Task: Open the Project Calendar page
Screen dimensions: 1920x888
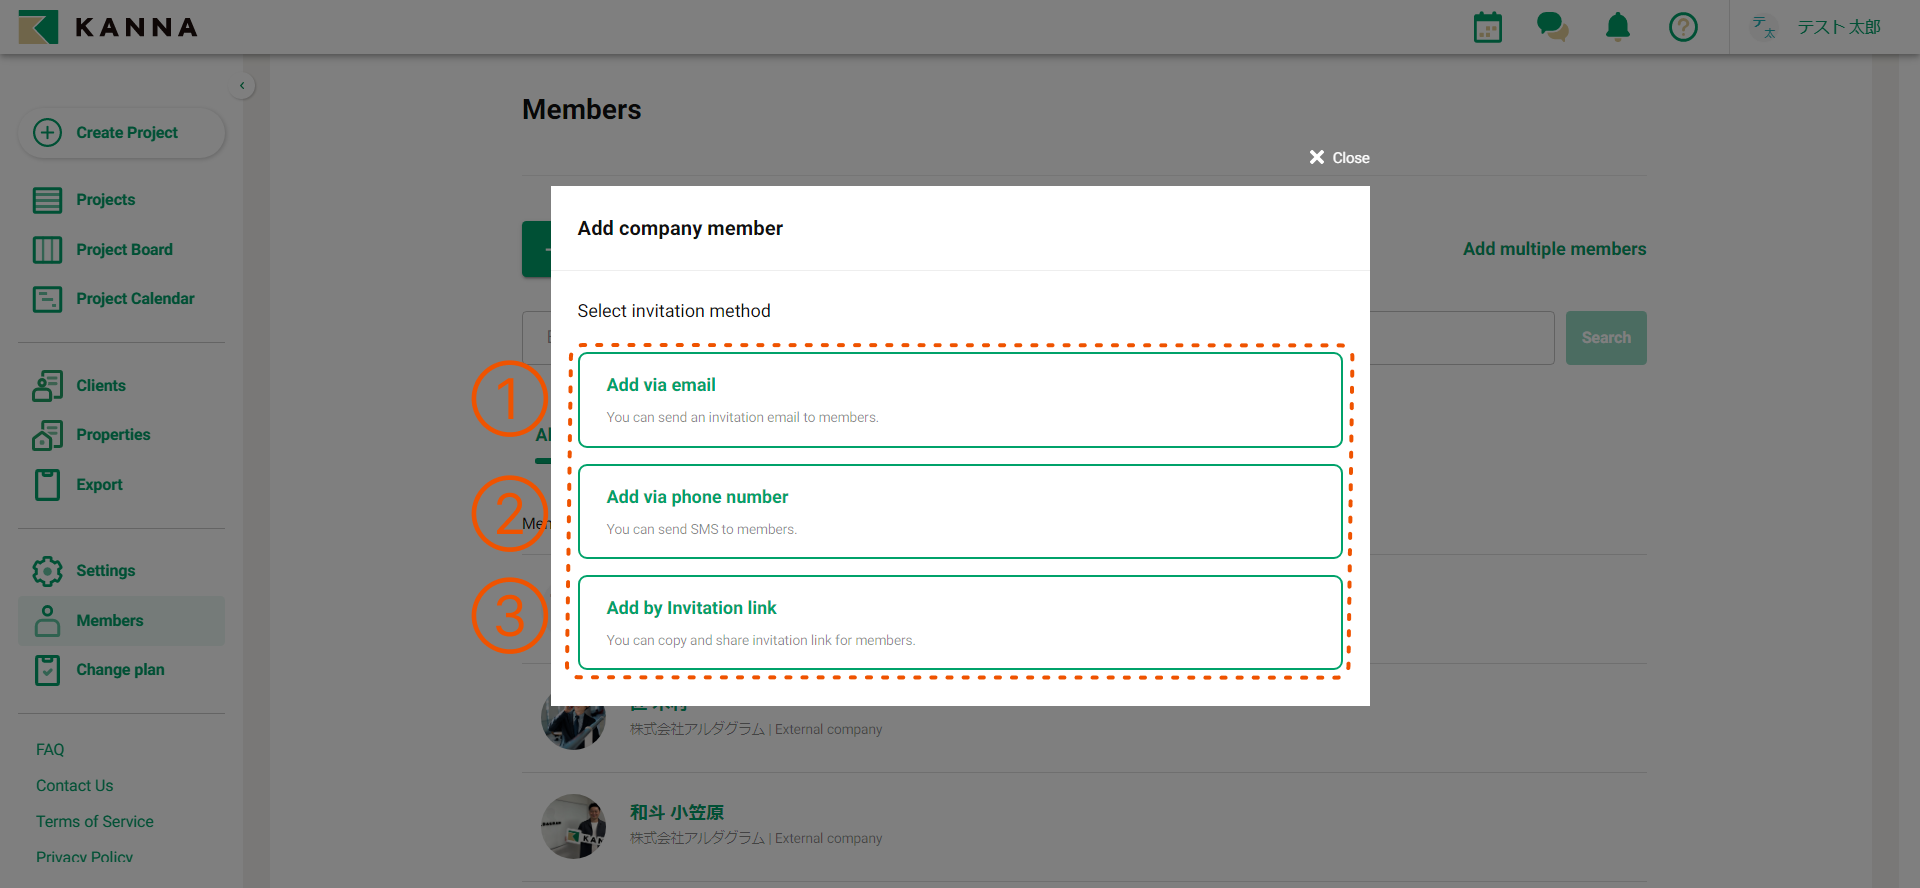Action: (135, 299)
